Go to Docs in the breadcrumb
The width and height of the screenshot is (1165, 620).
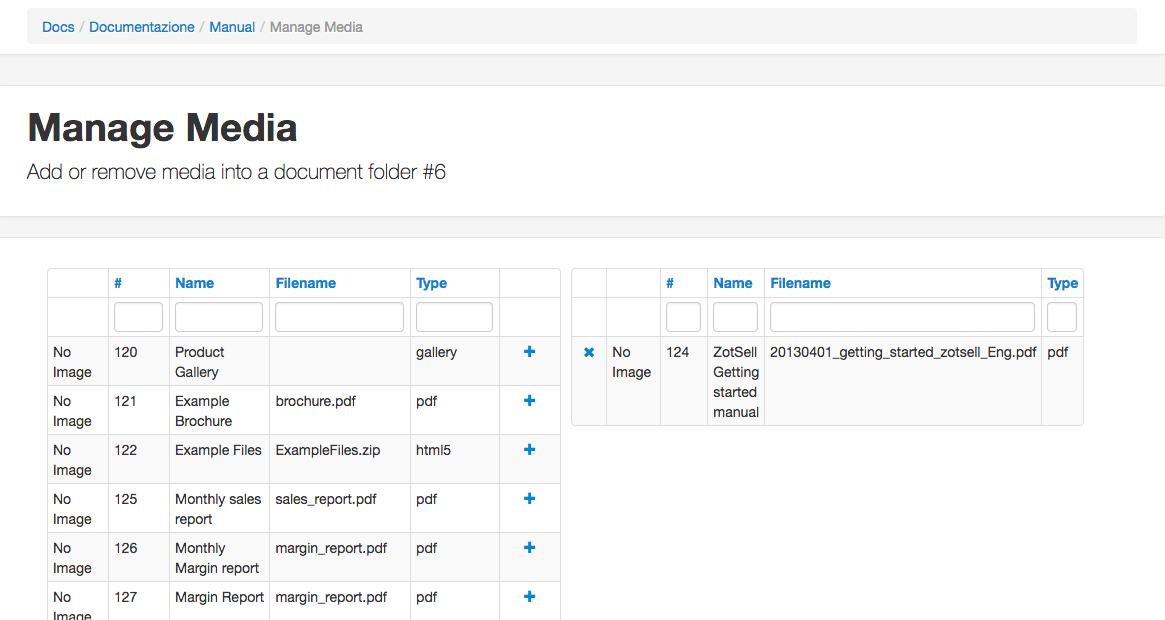[58, 27]
